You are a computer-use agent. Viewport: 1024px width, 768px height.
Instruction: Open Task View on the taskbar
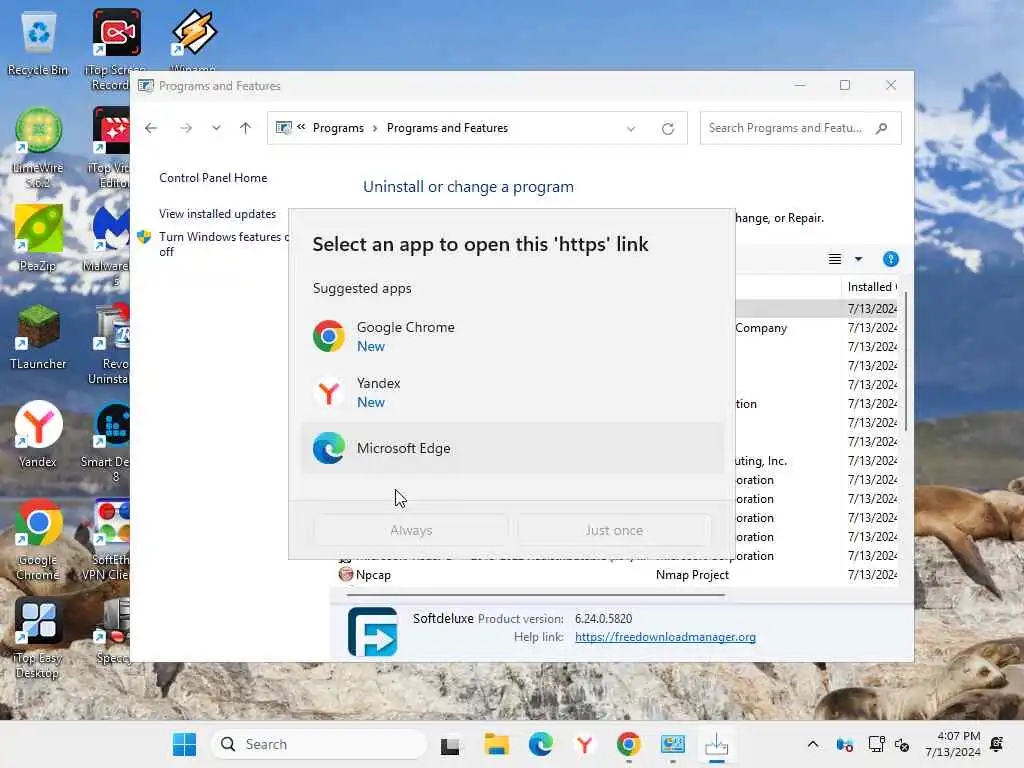[x=449, y=745]
